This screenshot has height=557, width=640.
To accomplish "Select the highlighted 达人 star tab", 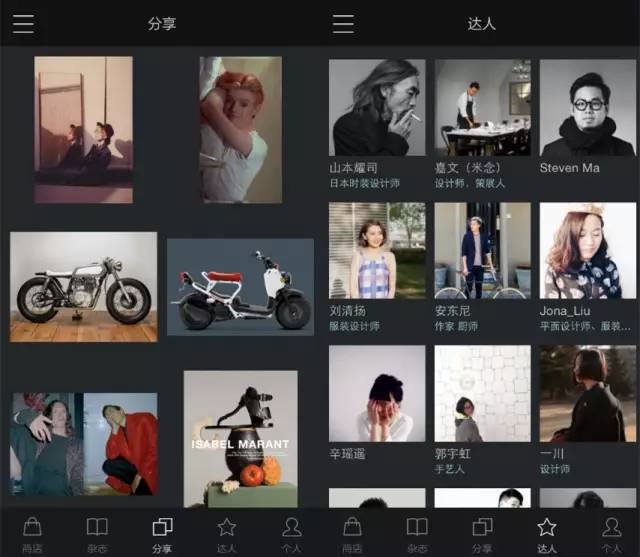I will tap(546, 532).
